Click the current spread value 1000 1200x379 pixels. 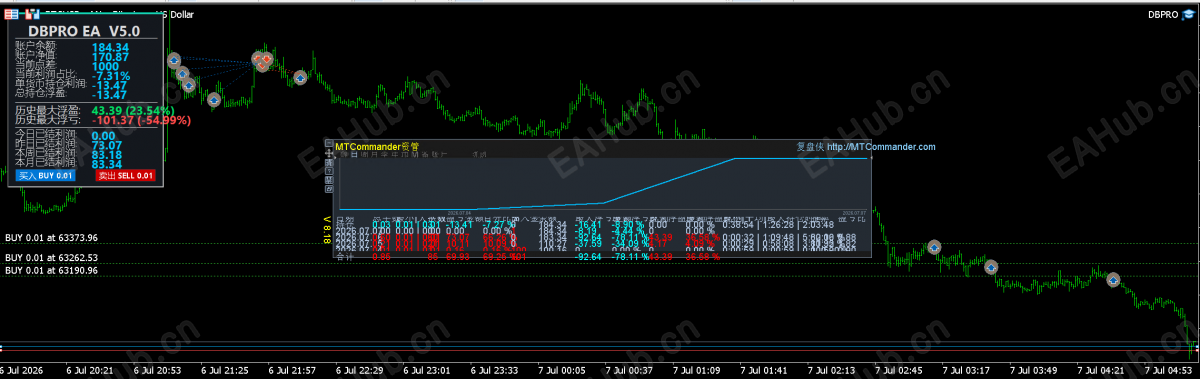click(x=106, y=66)
